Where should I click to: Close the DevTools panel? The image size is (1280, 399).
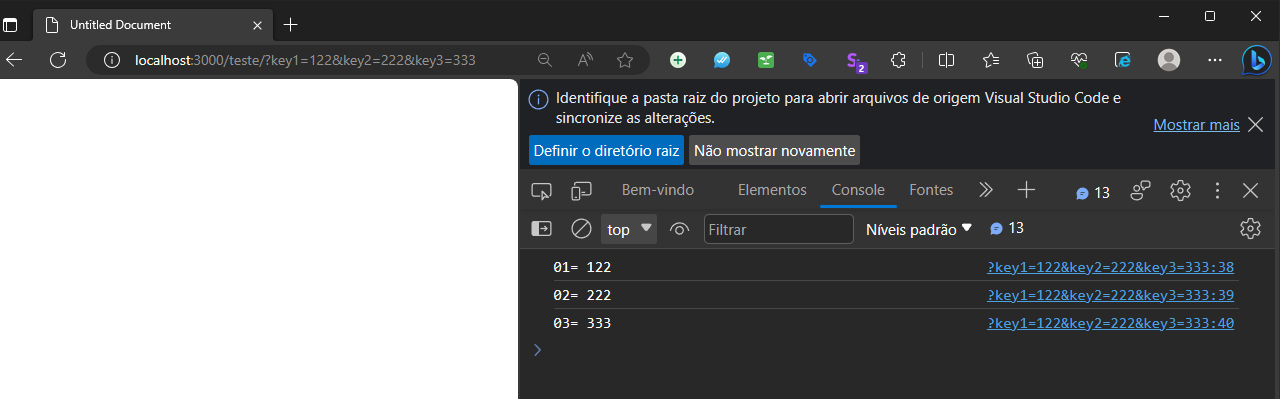tap(1250, 190)
